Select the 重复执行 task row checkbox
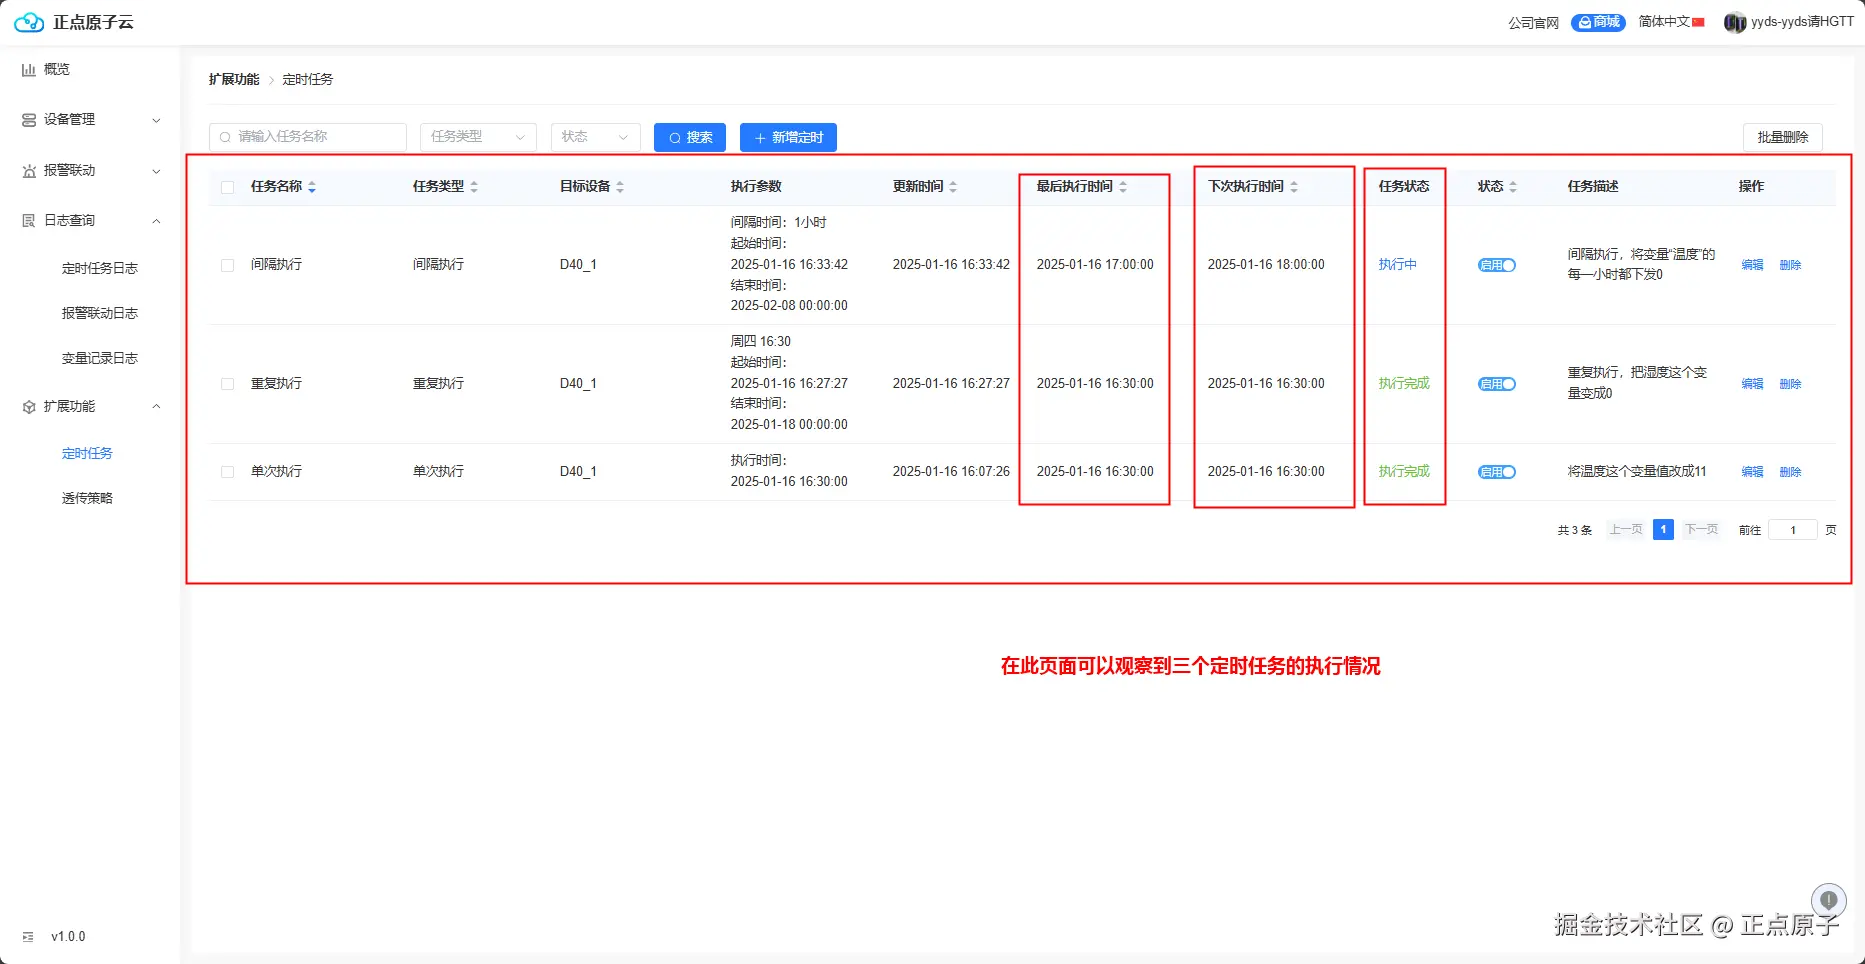The width and height of the screenshot is (1865, 964). (x=228, y=384)
